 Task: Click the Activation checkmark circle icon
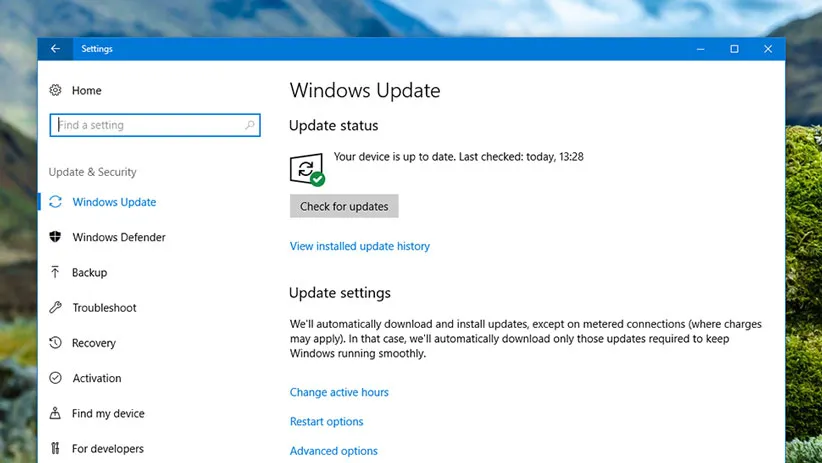(56, 378)
